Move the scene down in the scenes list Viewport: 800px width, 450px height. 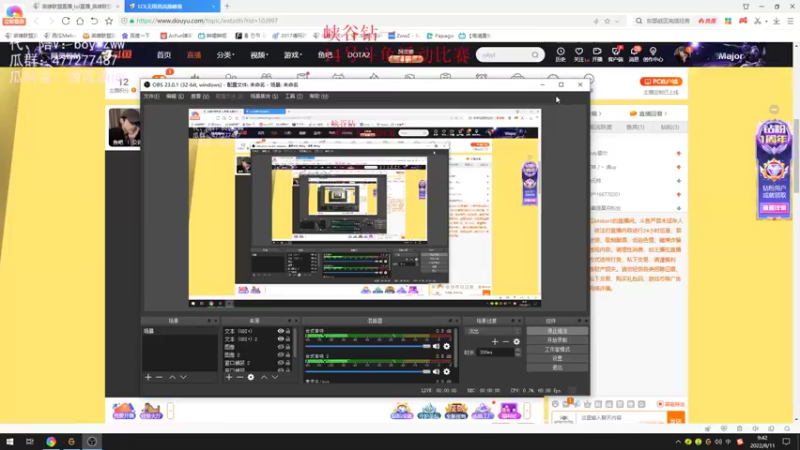tap(183, 377)
